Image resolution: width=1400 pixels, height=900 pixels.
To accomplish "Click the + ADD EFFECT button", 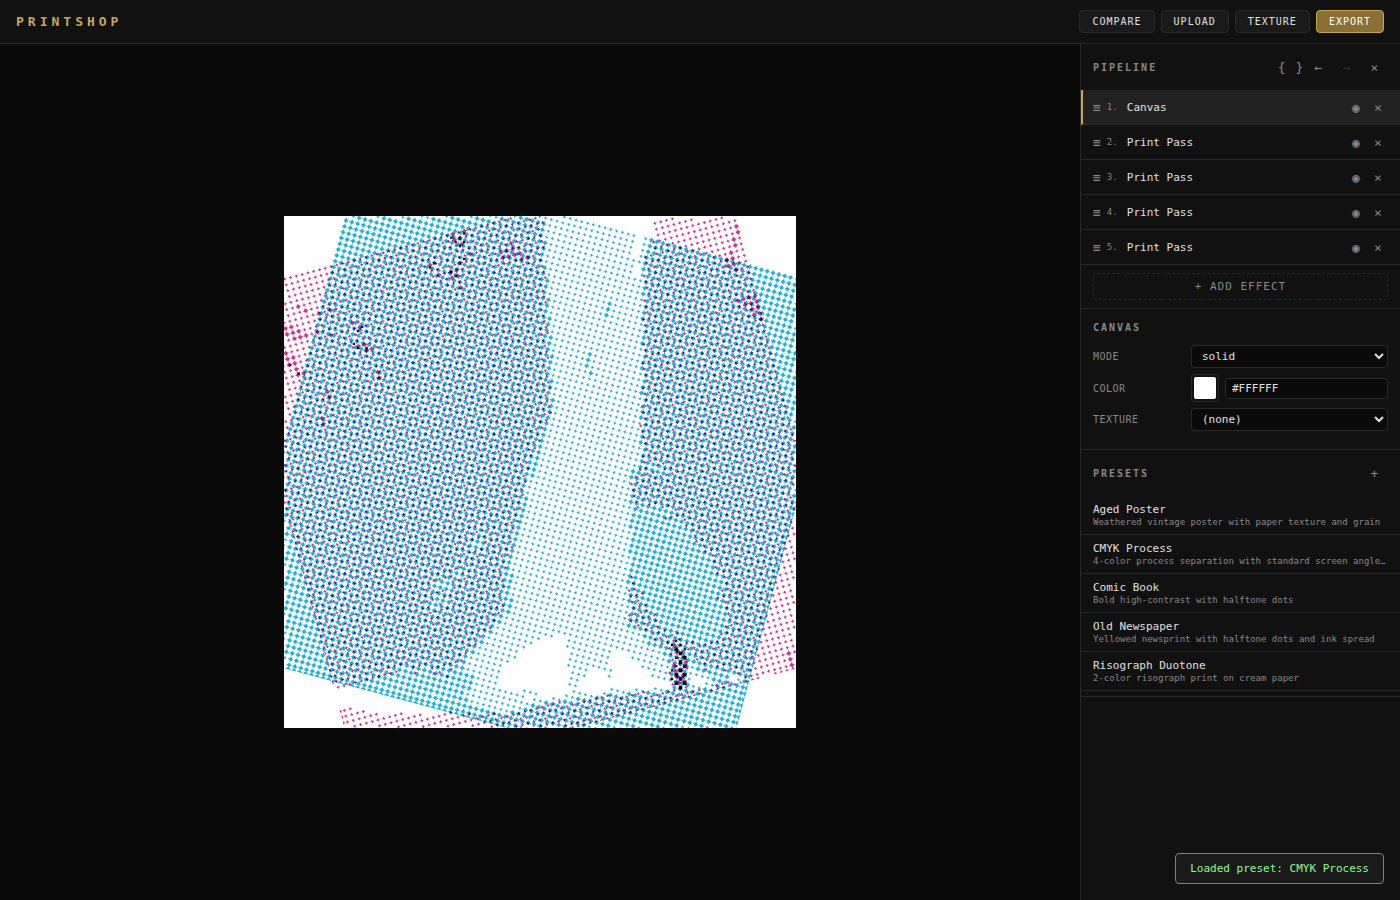I will [1239, 286].
